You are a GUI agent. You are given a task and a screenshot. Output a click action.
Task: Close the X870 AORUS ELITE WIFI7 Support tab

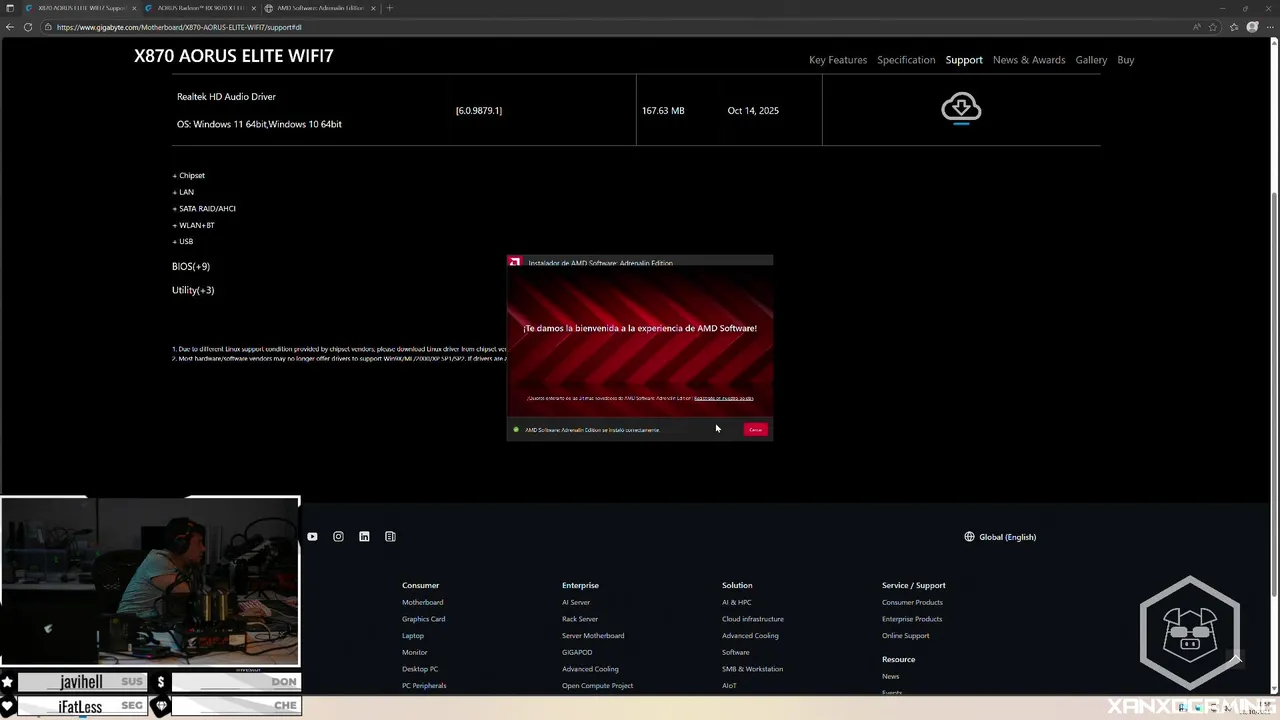pyautogui.click(x=132, y=8)
